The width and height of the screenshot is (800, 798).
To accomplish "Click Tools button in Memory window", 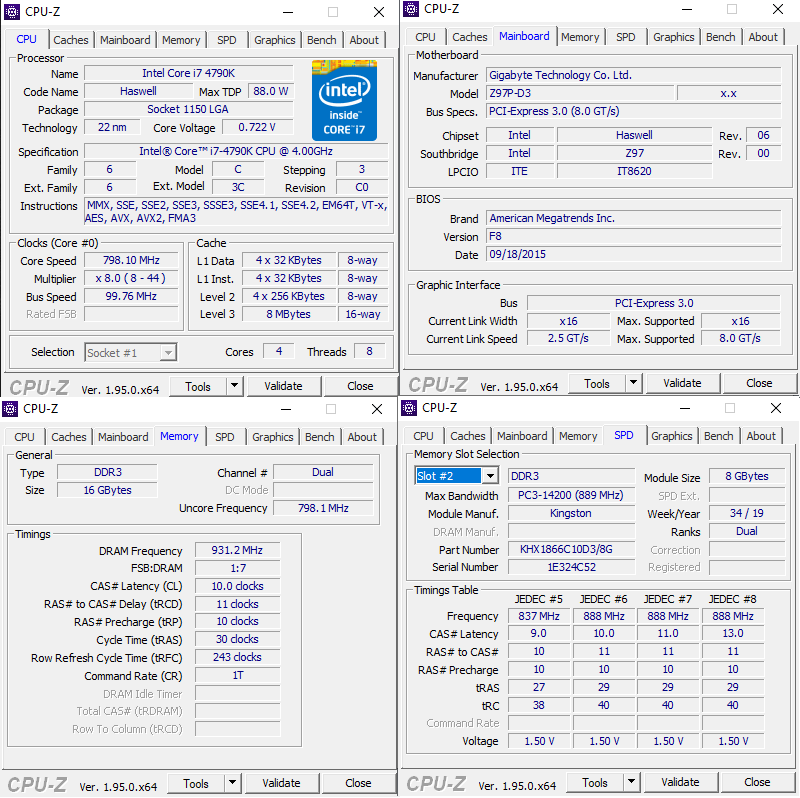I will click(x=196, y=783).
